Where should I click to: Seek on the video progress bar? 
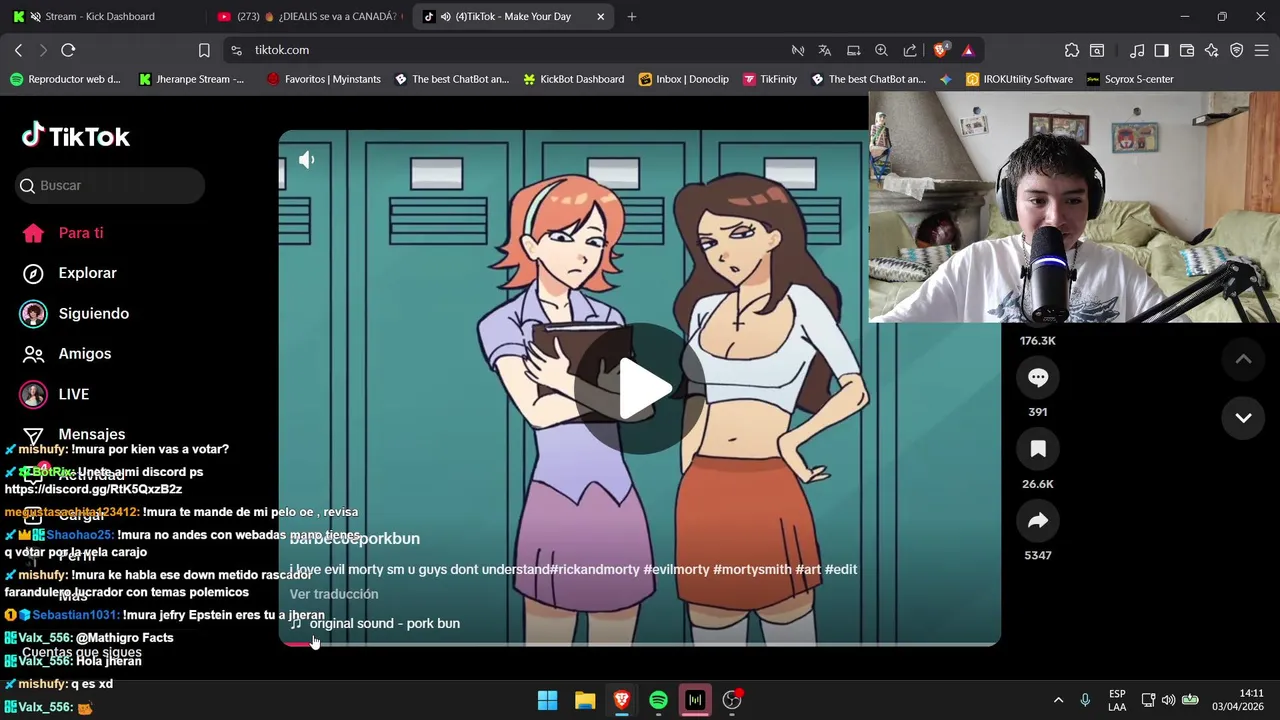click(640, 644)
